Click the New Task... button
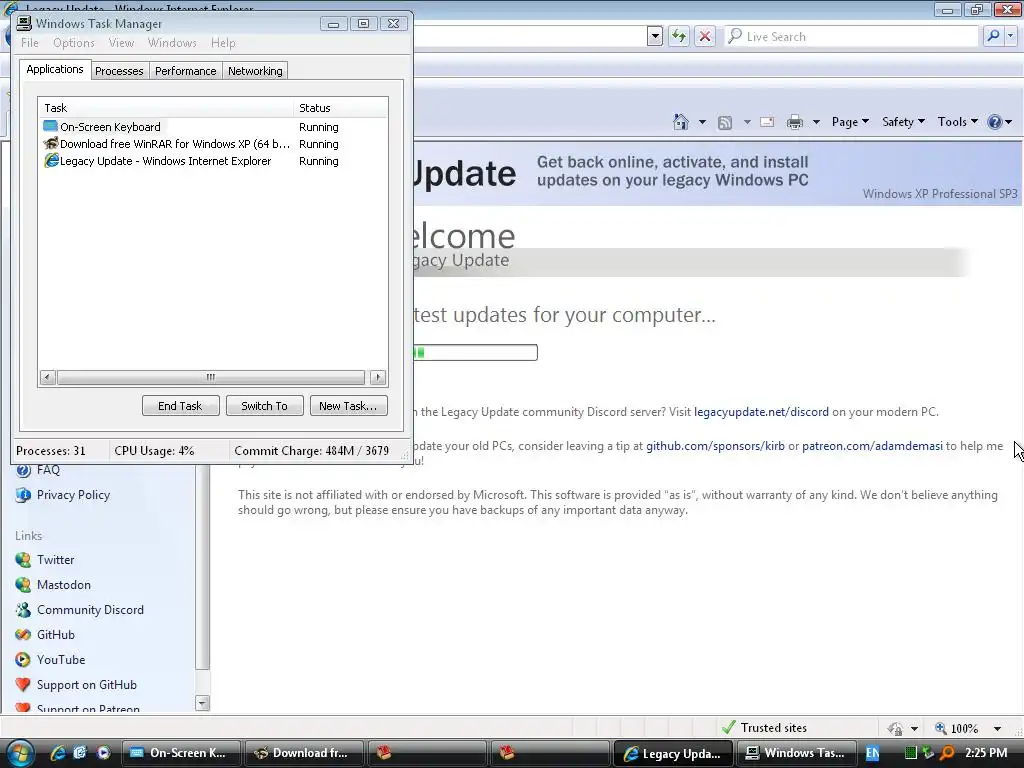Viewport: 1024px width, 768px height. pos(348,406)
